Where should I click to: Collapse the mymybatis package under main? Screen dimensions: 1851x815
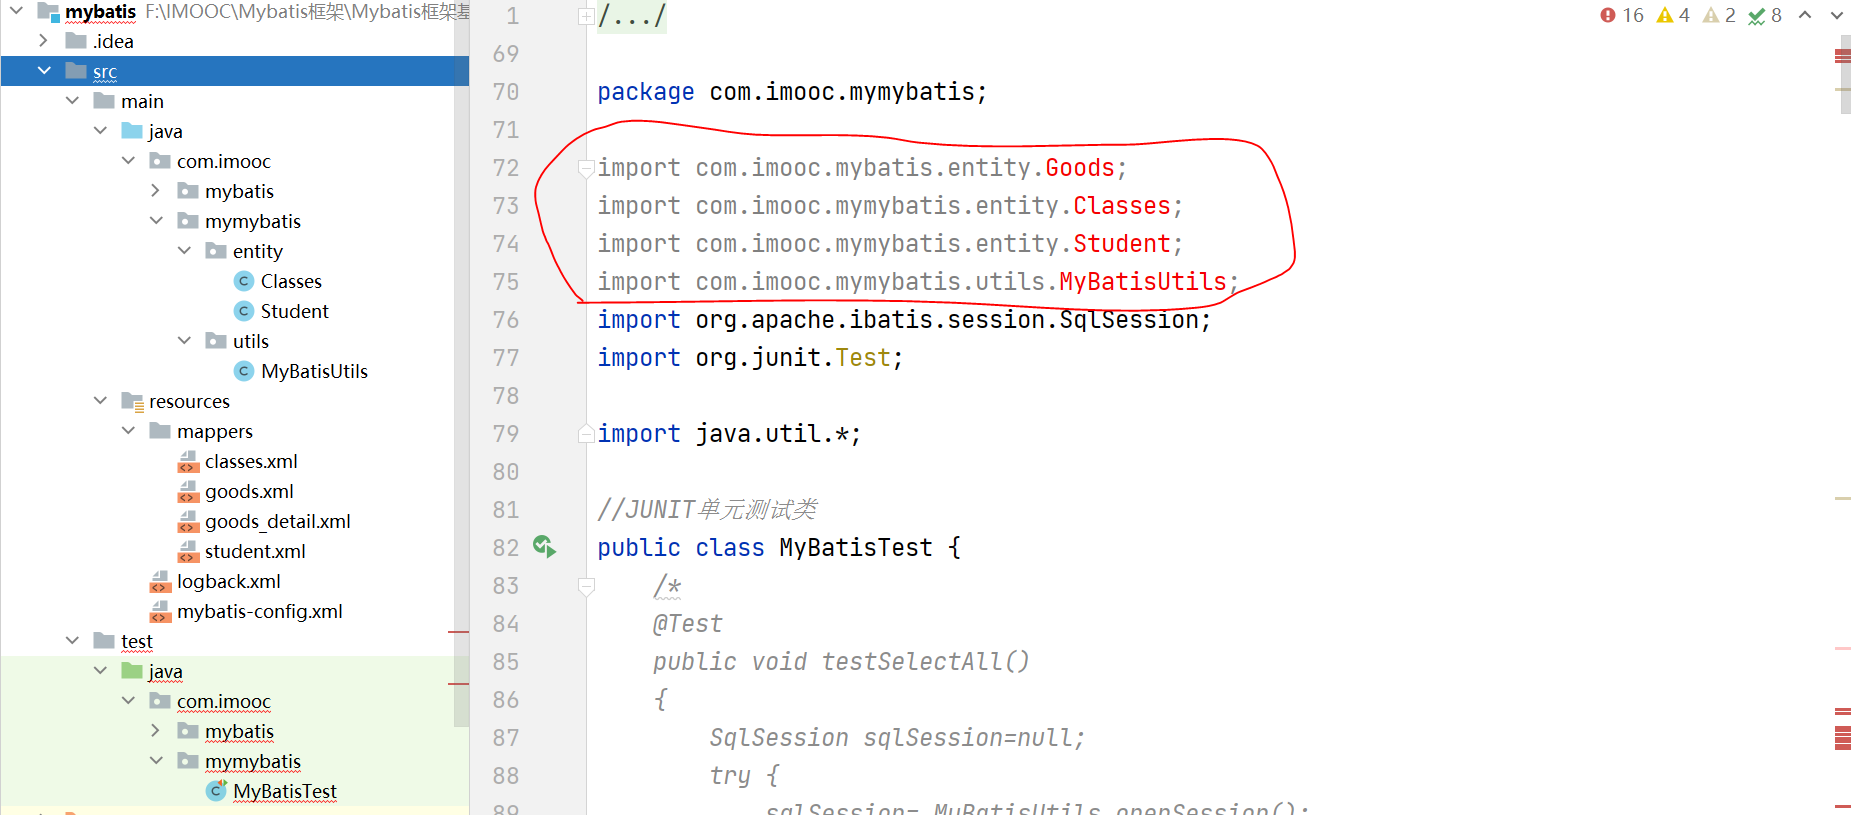(156, 221)
